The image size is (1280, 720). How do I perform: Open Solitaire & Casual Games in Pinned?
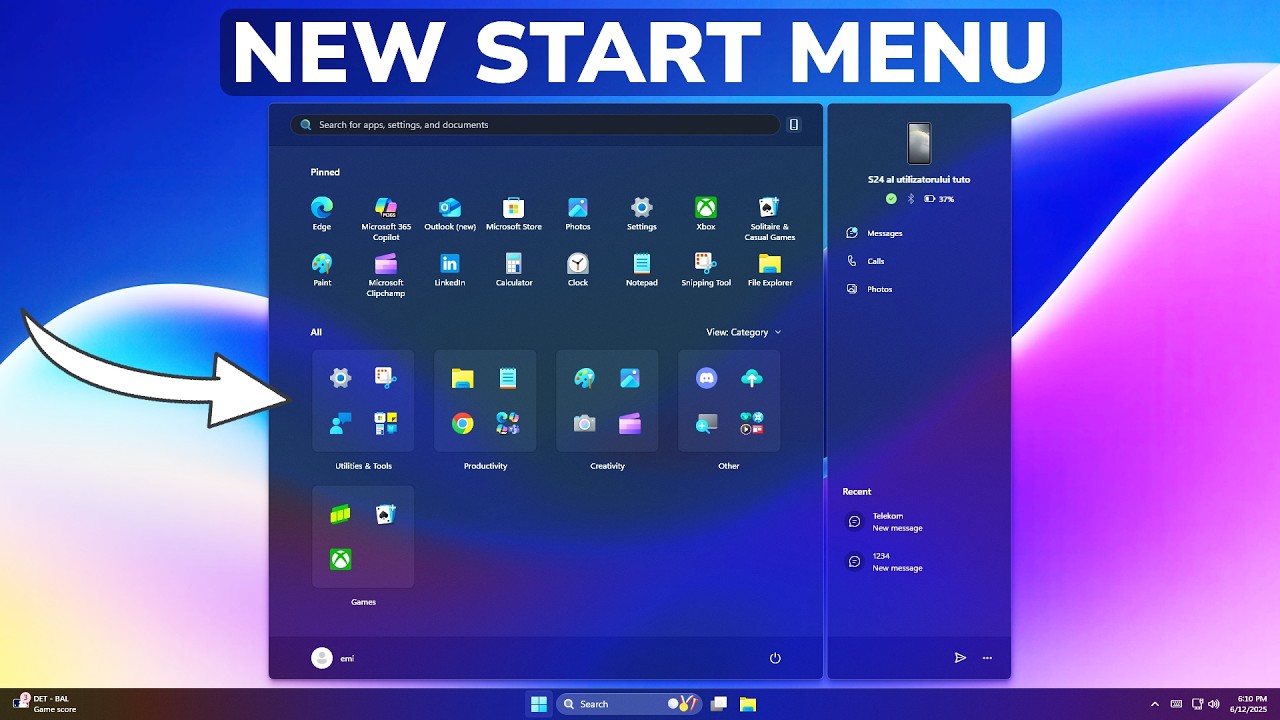tap(770, 218)
